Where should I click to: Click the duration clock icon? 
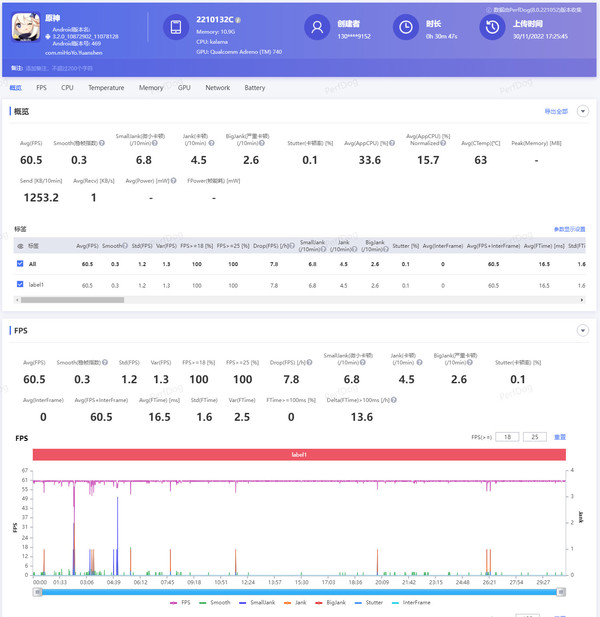(406, 27)
